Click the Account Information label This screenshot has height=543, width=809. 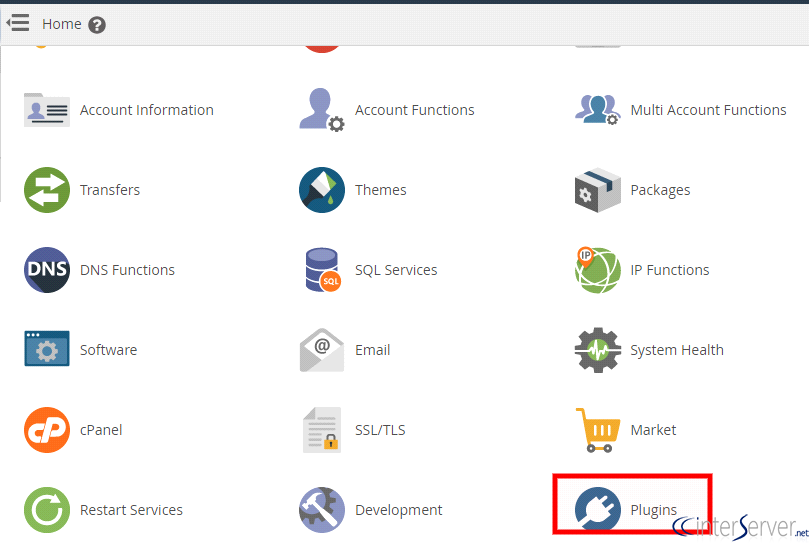point(147,110)
